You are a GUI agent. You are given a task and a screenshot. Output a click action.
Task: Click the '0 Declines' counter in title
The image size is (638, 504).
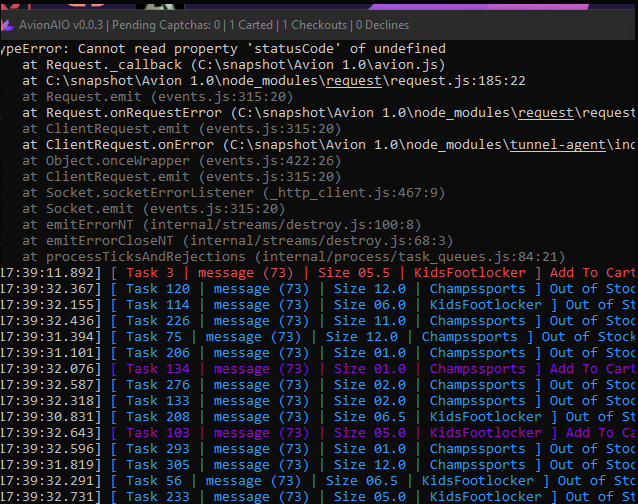coord(382,25)
